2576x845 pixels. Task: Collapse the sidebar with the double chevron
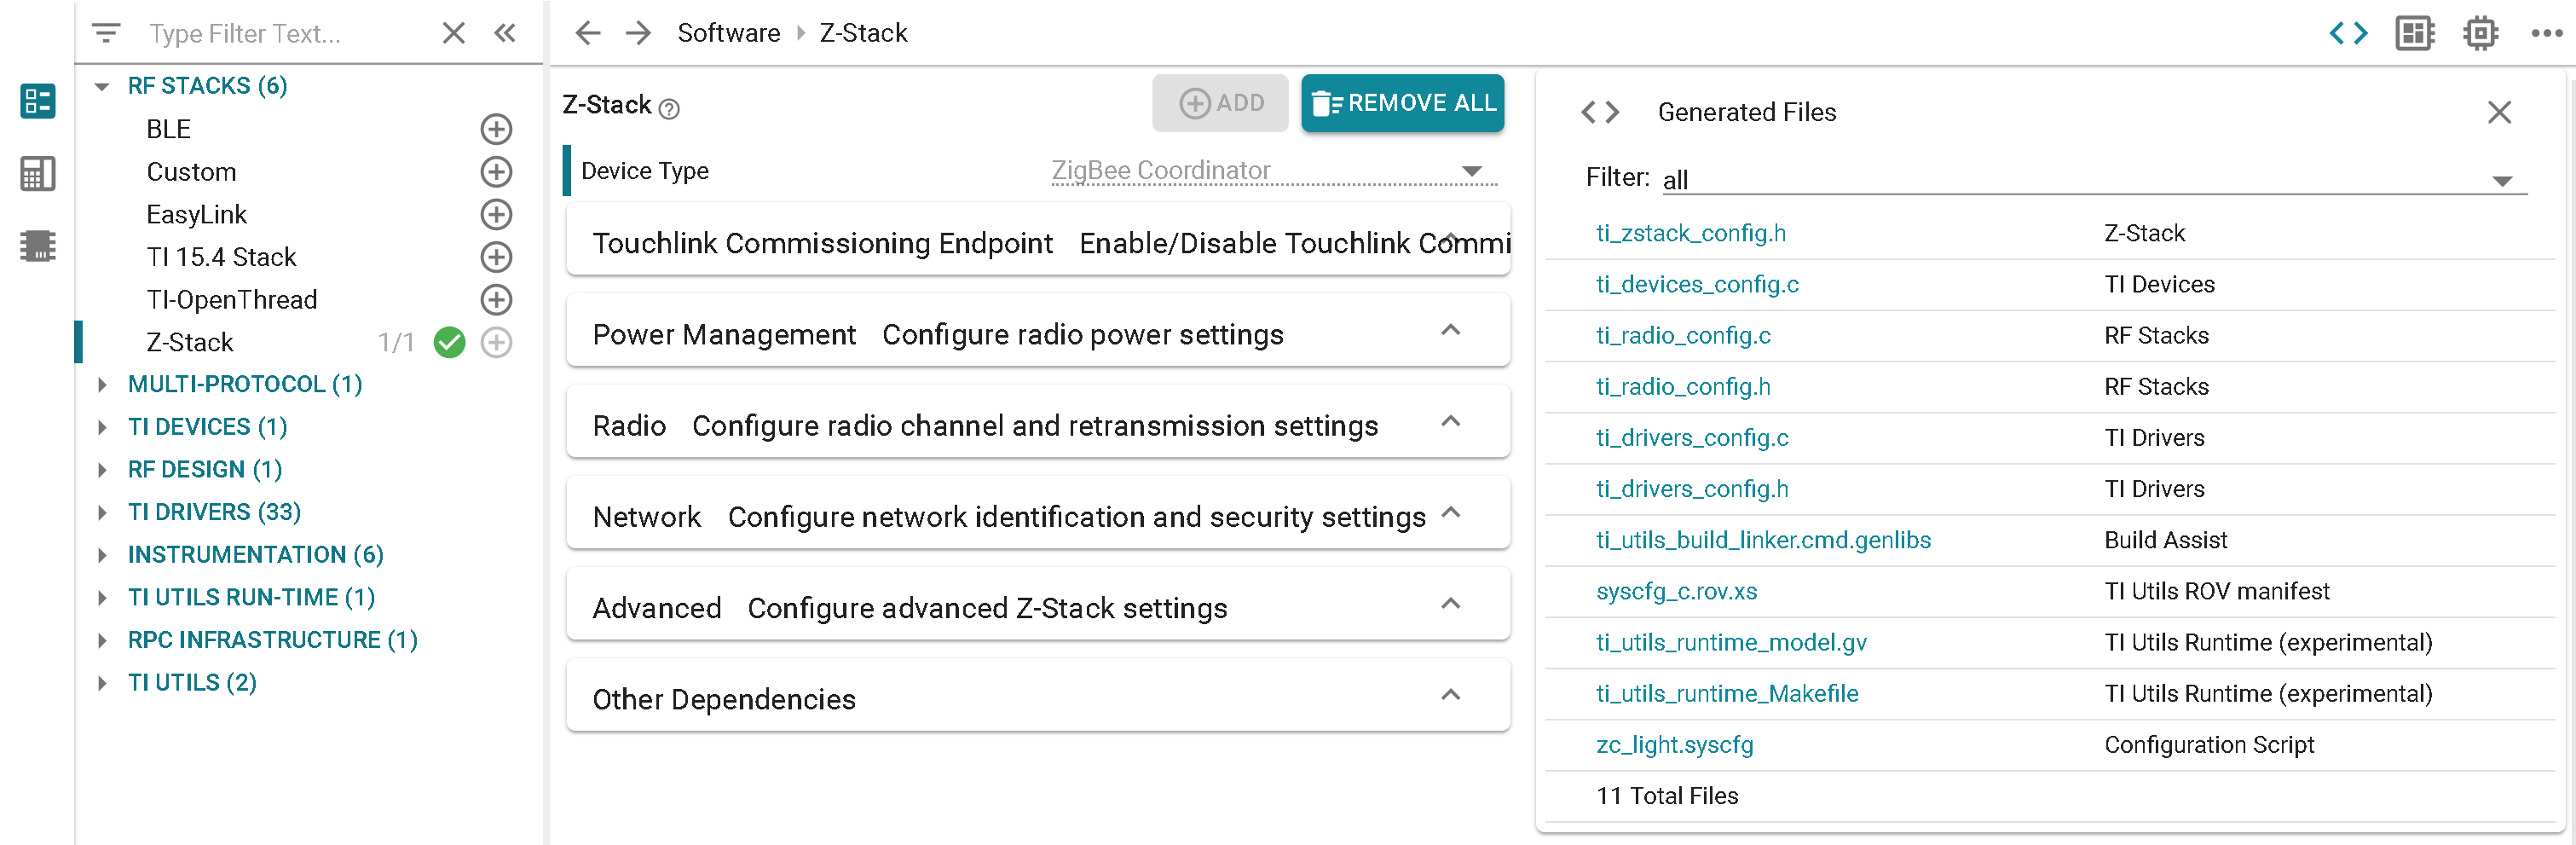[x=505, y=33]
